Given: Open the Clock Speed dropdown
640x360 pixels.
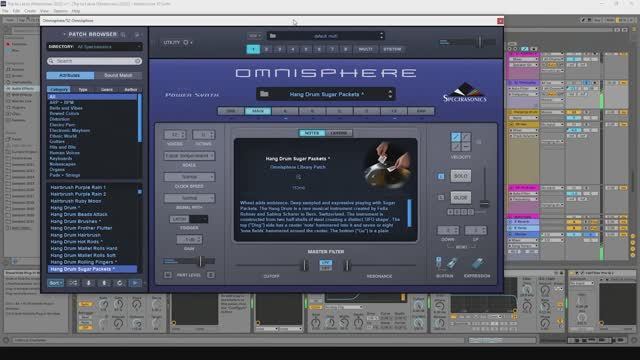Looking at the screenshot, I should [x=189, y=177].
